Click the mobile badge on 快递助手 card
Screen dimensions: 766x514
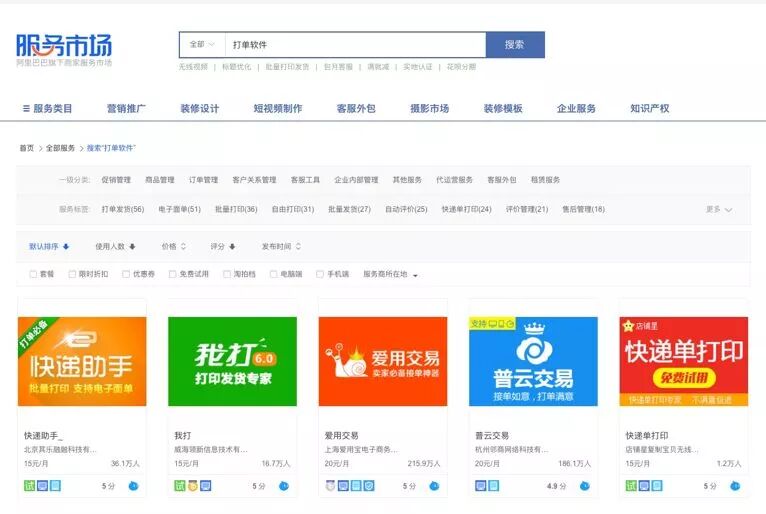coord(55,486)
